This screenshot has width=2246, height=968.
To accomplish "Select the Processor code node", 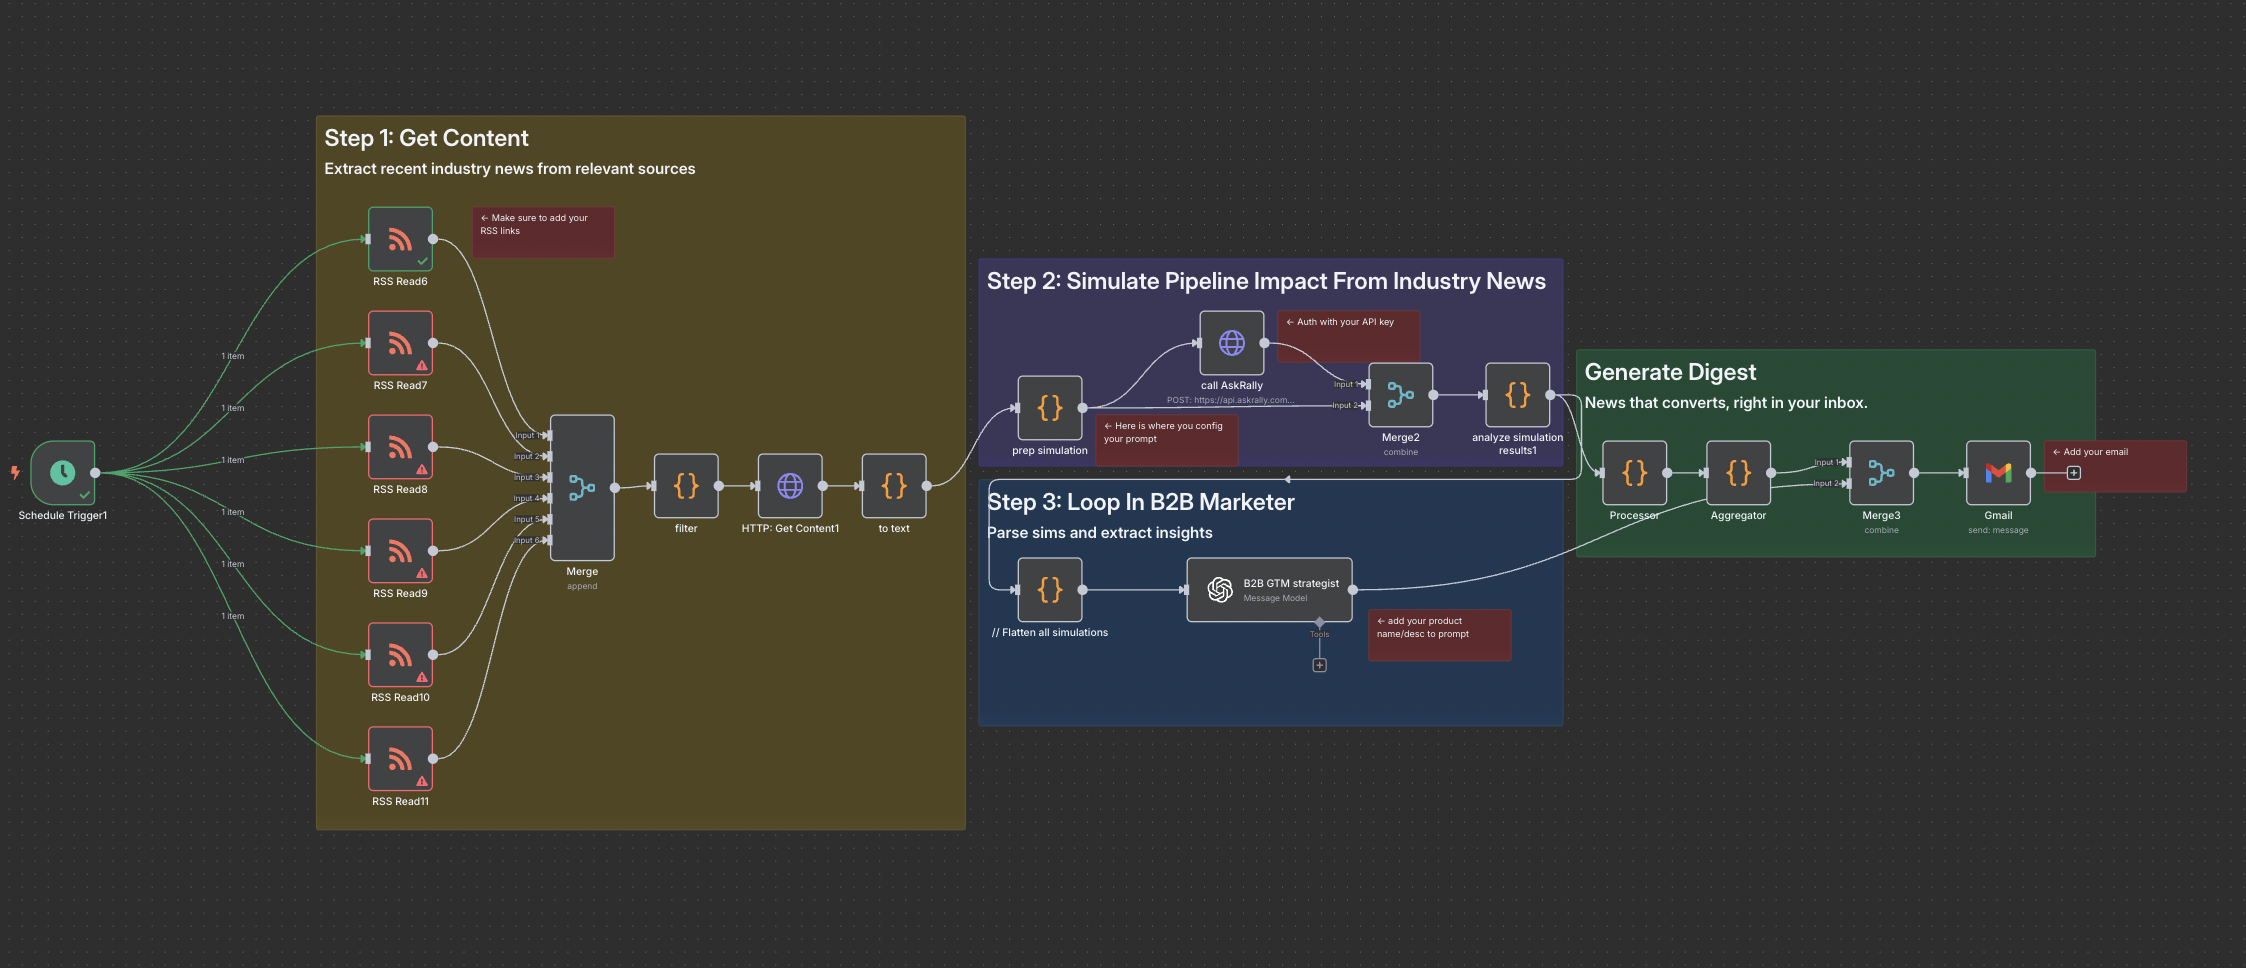I will (1635, 473).
